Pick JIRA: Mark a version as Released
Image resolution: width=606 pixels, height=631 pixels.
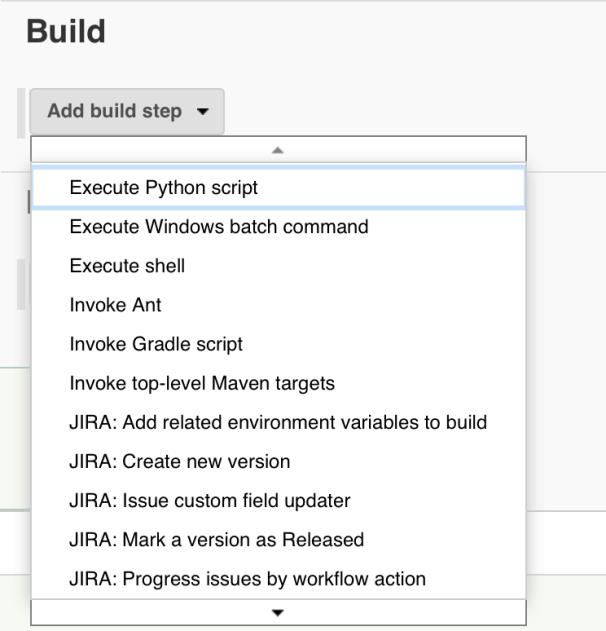278,540
